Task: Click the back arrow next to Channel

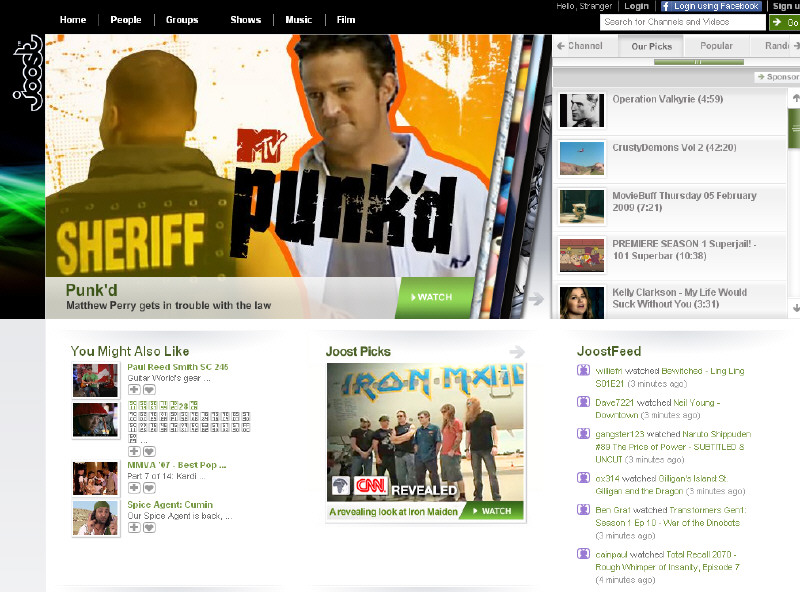Action: click(561, 46)
